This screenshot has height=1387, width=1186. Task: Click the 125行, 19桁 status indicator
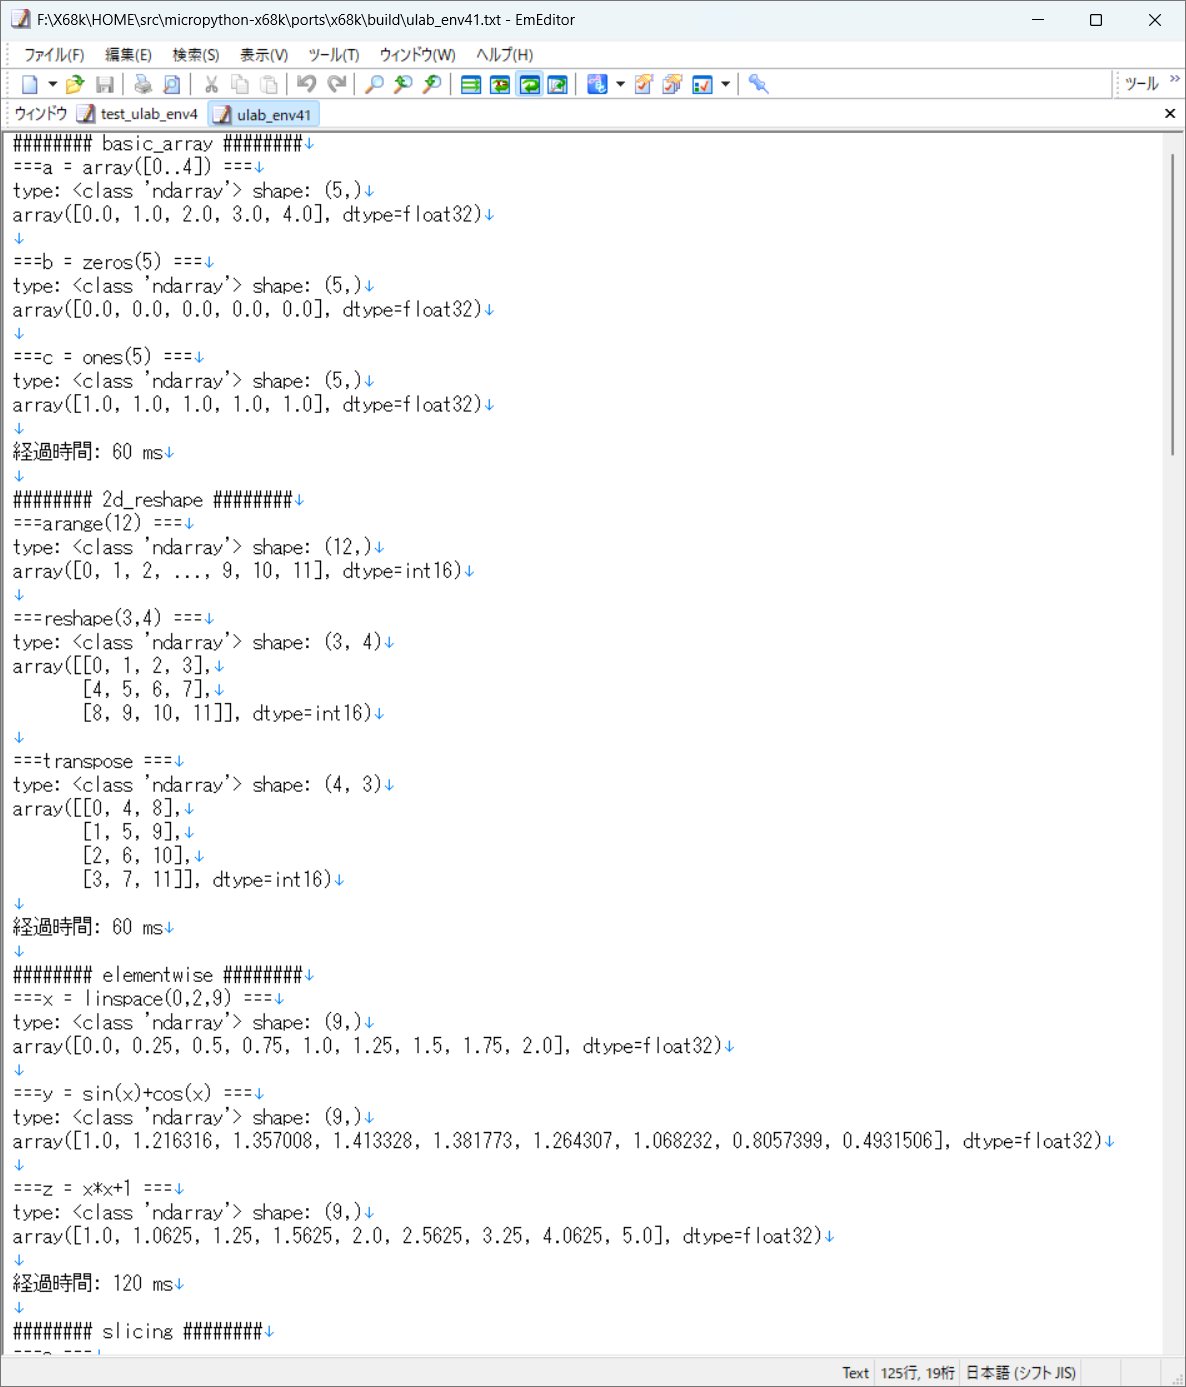(917, 1373)
